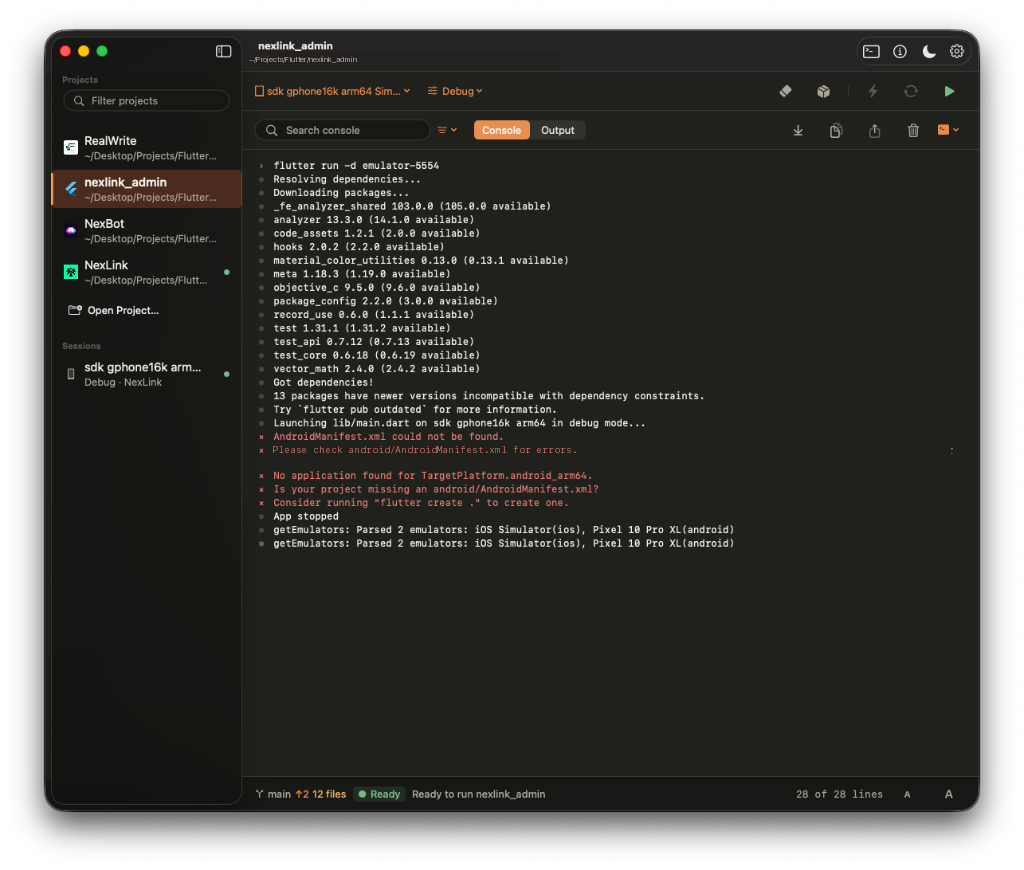Run the app with green play button

(x=950, y=91)
